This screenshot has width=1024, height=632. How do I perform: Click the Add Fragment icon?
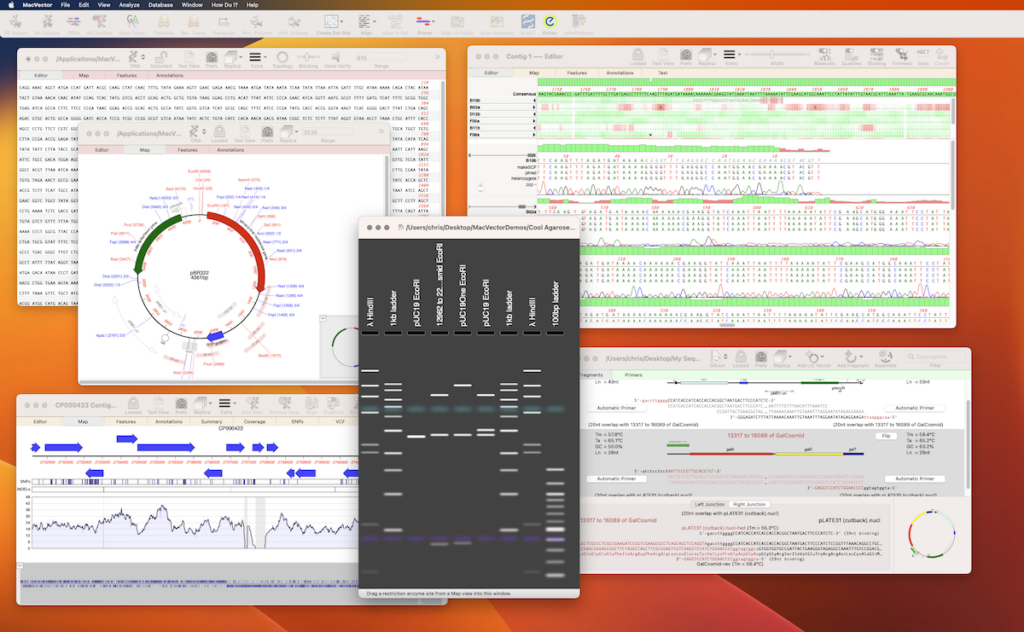tap(852, 358)
